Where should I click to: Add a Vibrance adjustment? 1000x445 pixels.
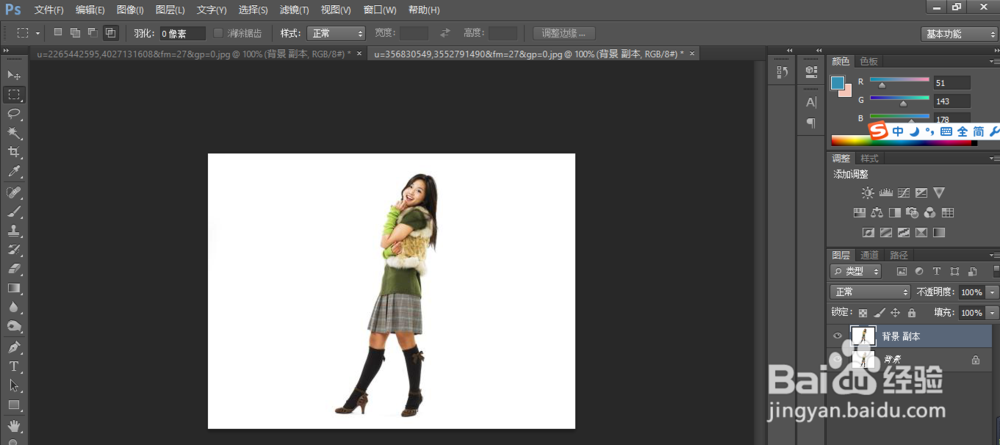pyautogui.click(x=939, y=193)
